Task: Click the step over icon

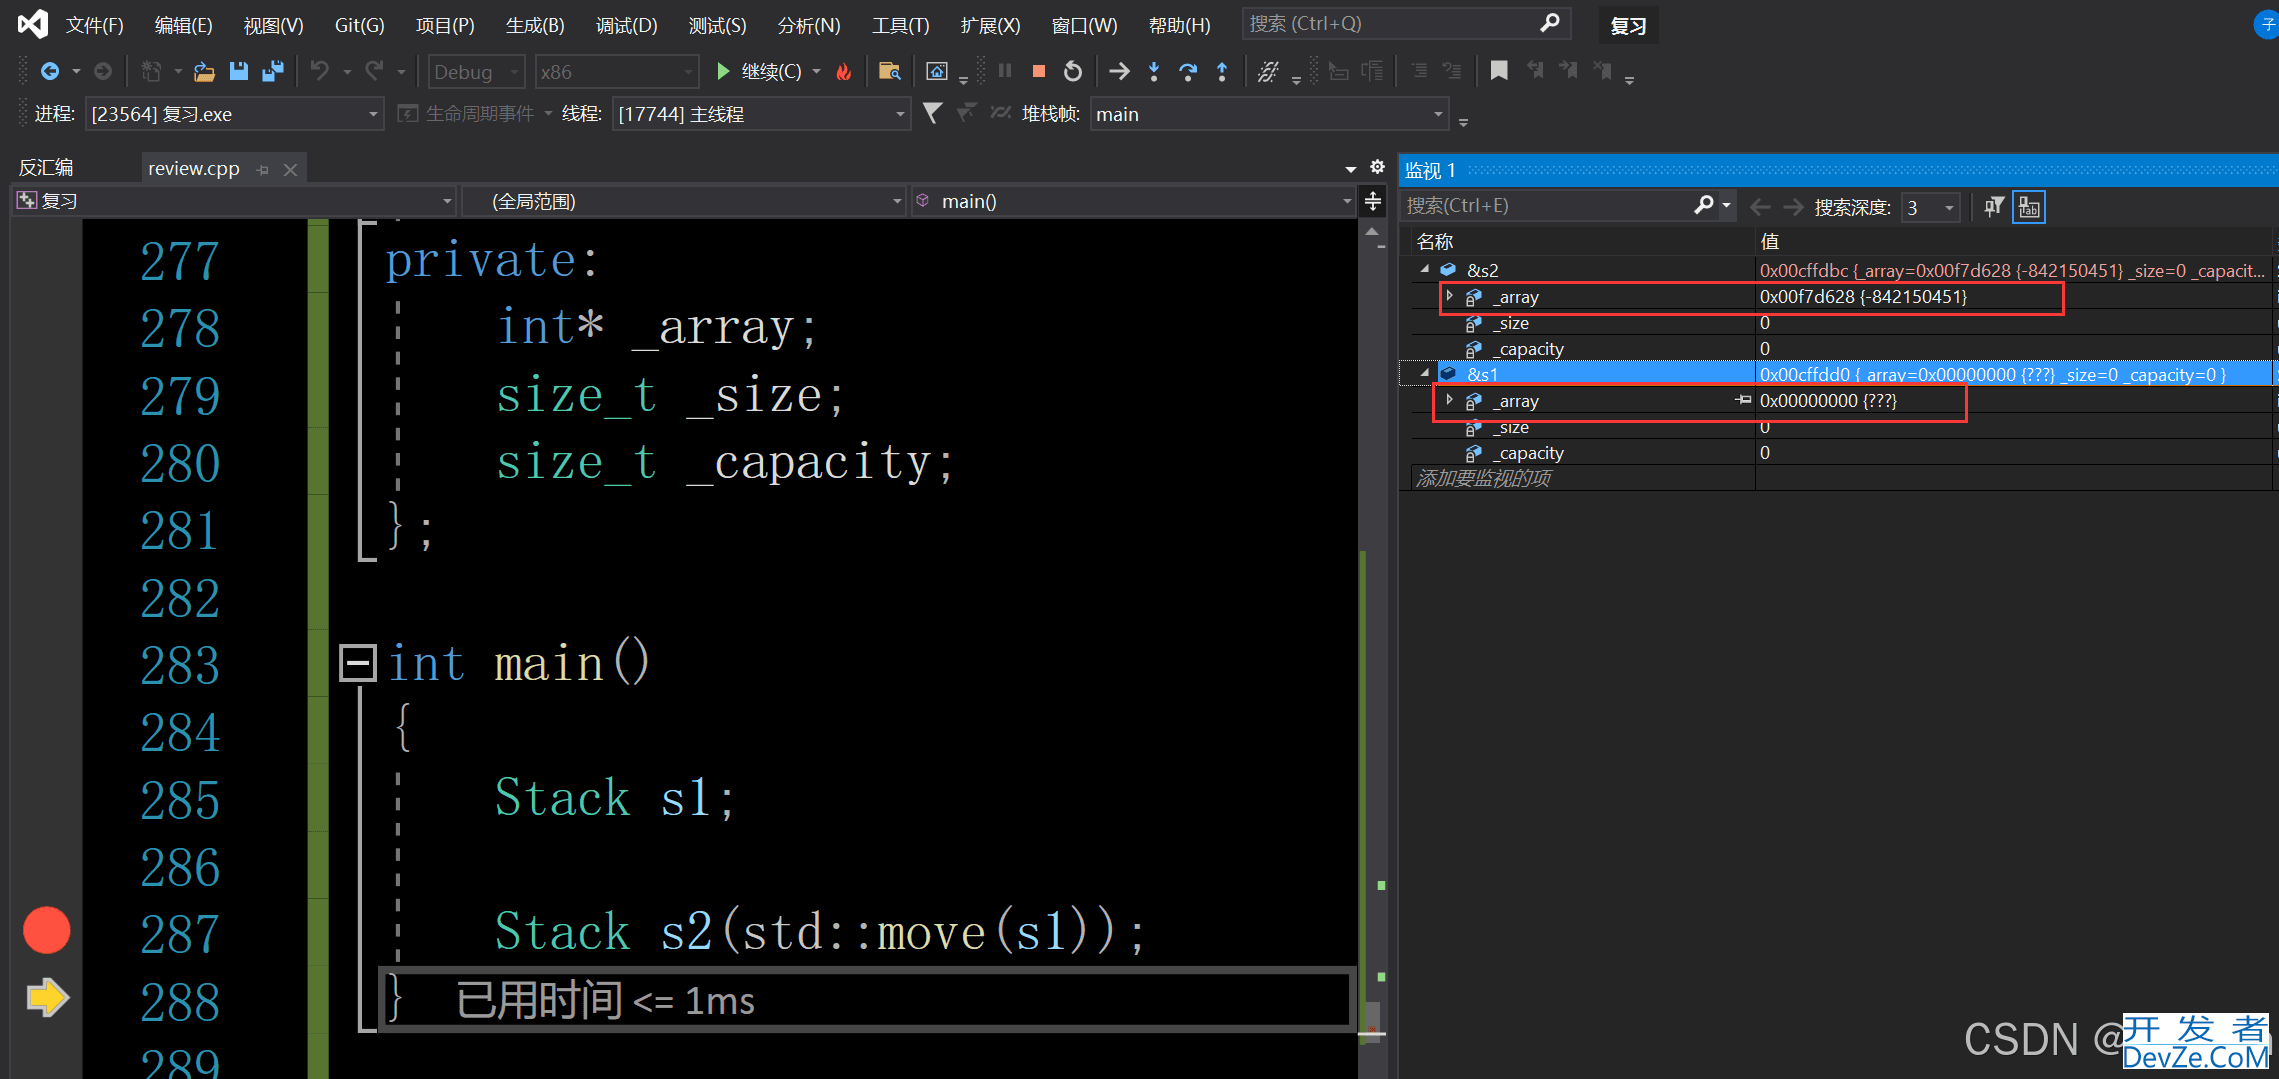Action: coord(1188,71)
